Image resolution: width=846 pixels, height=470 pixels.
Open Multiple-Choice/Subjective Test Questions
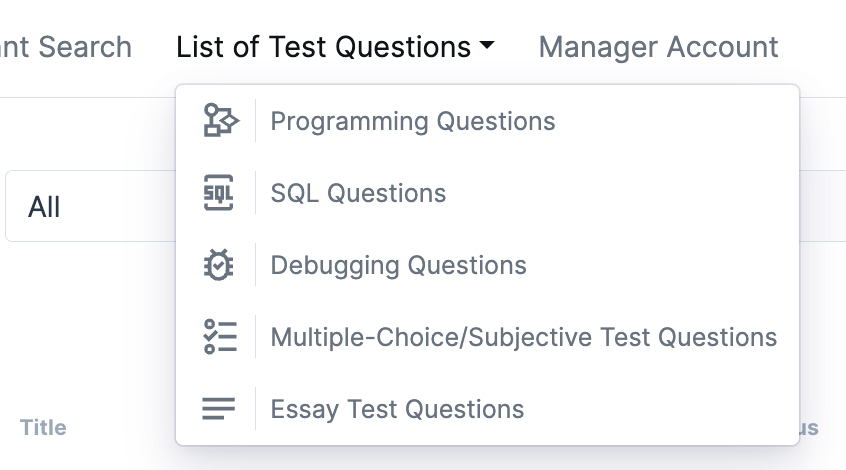click(x=487, y=337)
